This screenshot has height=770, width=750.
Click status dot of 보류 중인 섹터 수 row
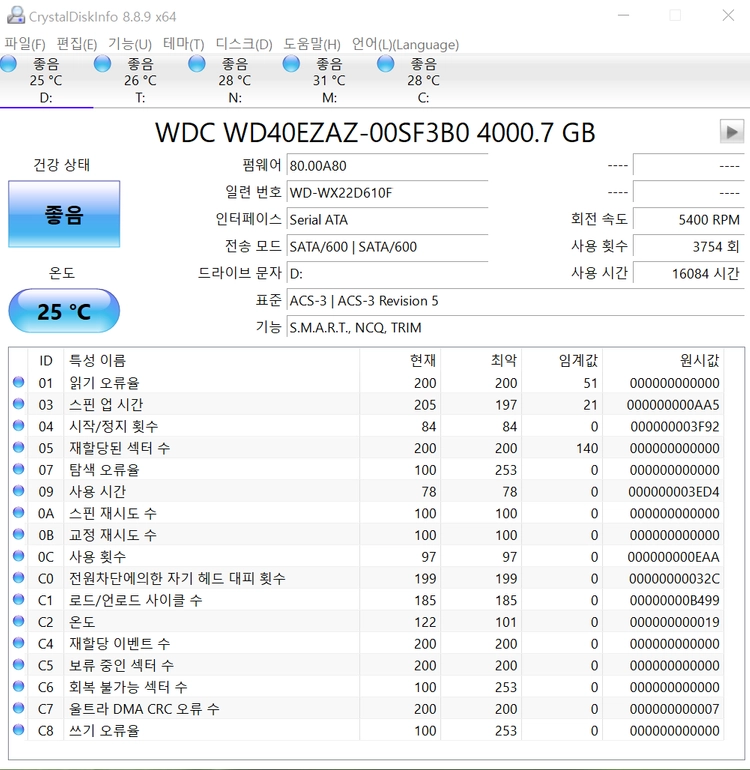pyautogui.click(x=19, y=664)
